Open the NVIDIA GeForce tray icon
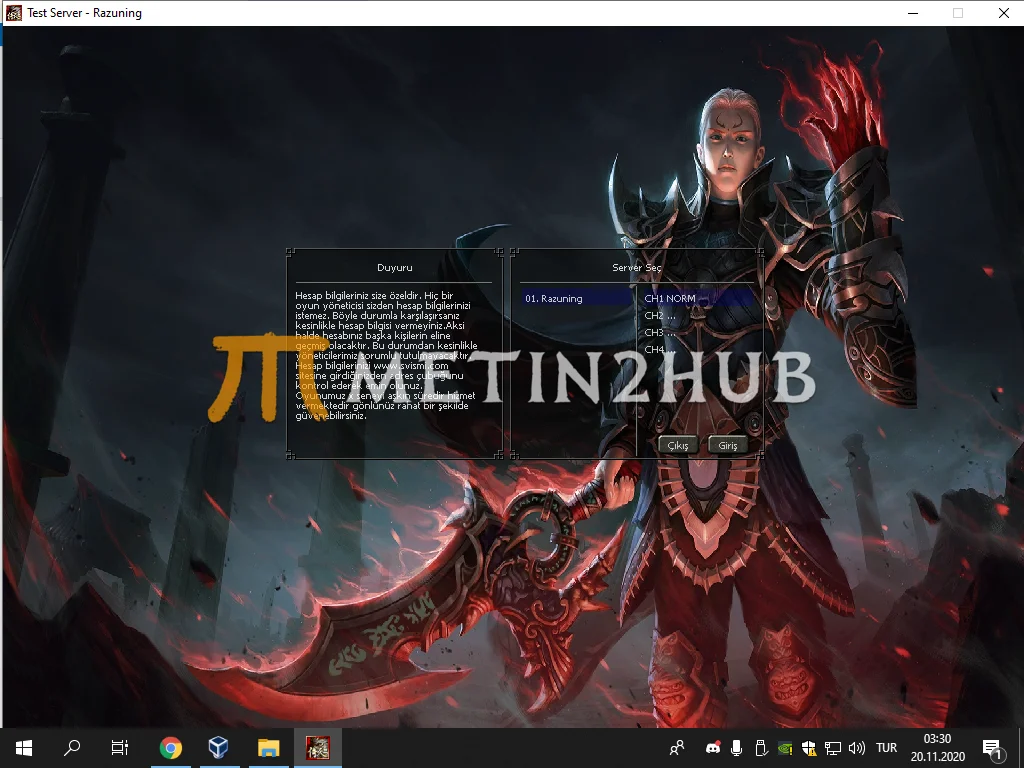Image resolution: width=1024 pixels, height=768 pixels. pos(785,747)
